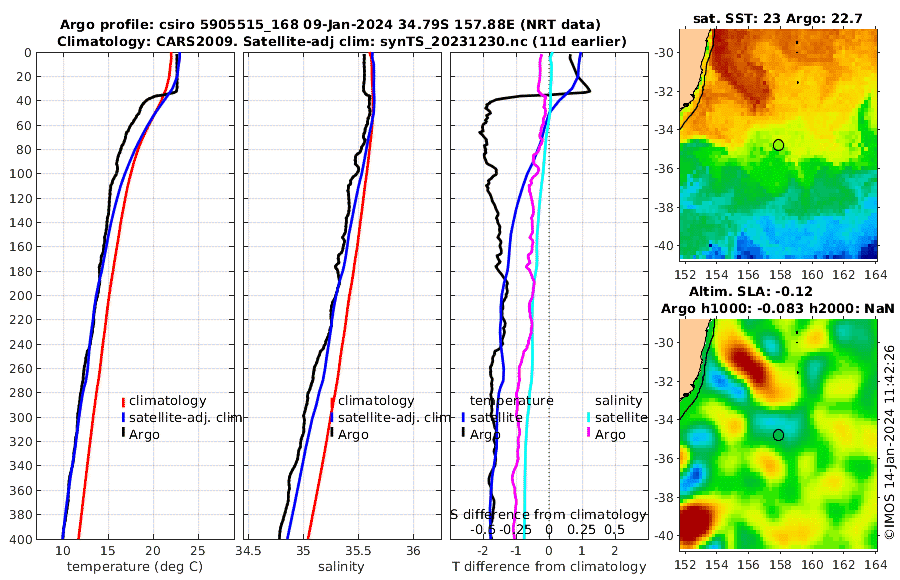Click the 'Argo h1000: -0.083 h2000: NaN' text
The height and width of the screenshot is (580, 900).
coord(778,308)
